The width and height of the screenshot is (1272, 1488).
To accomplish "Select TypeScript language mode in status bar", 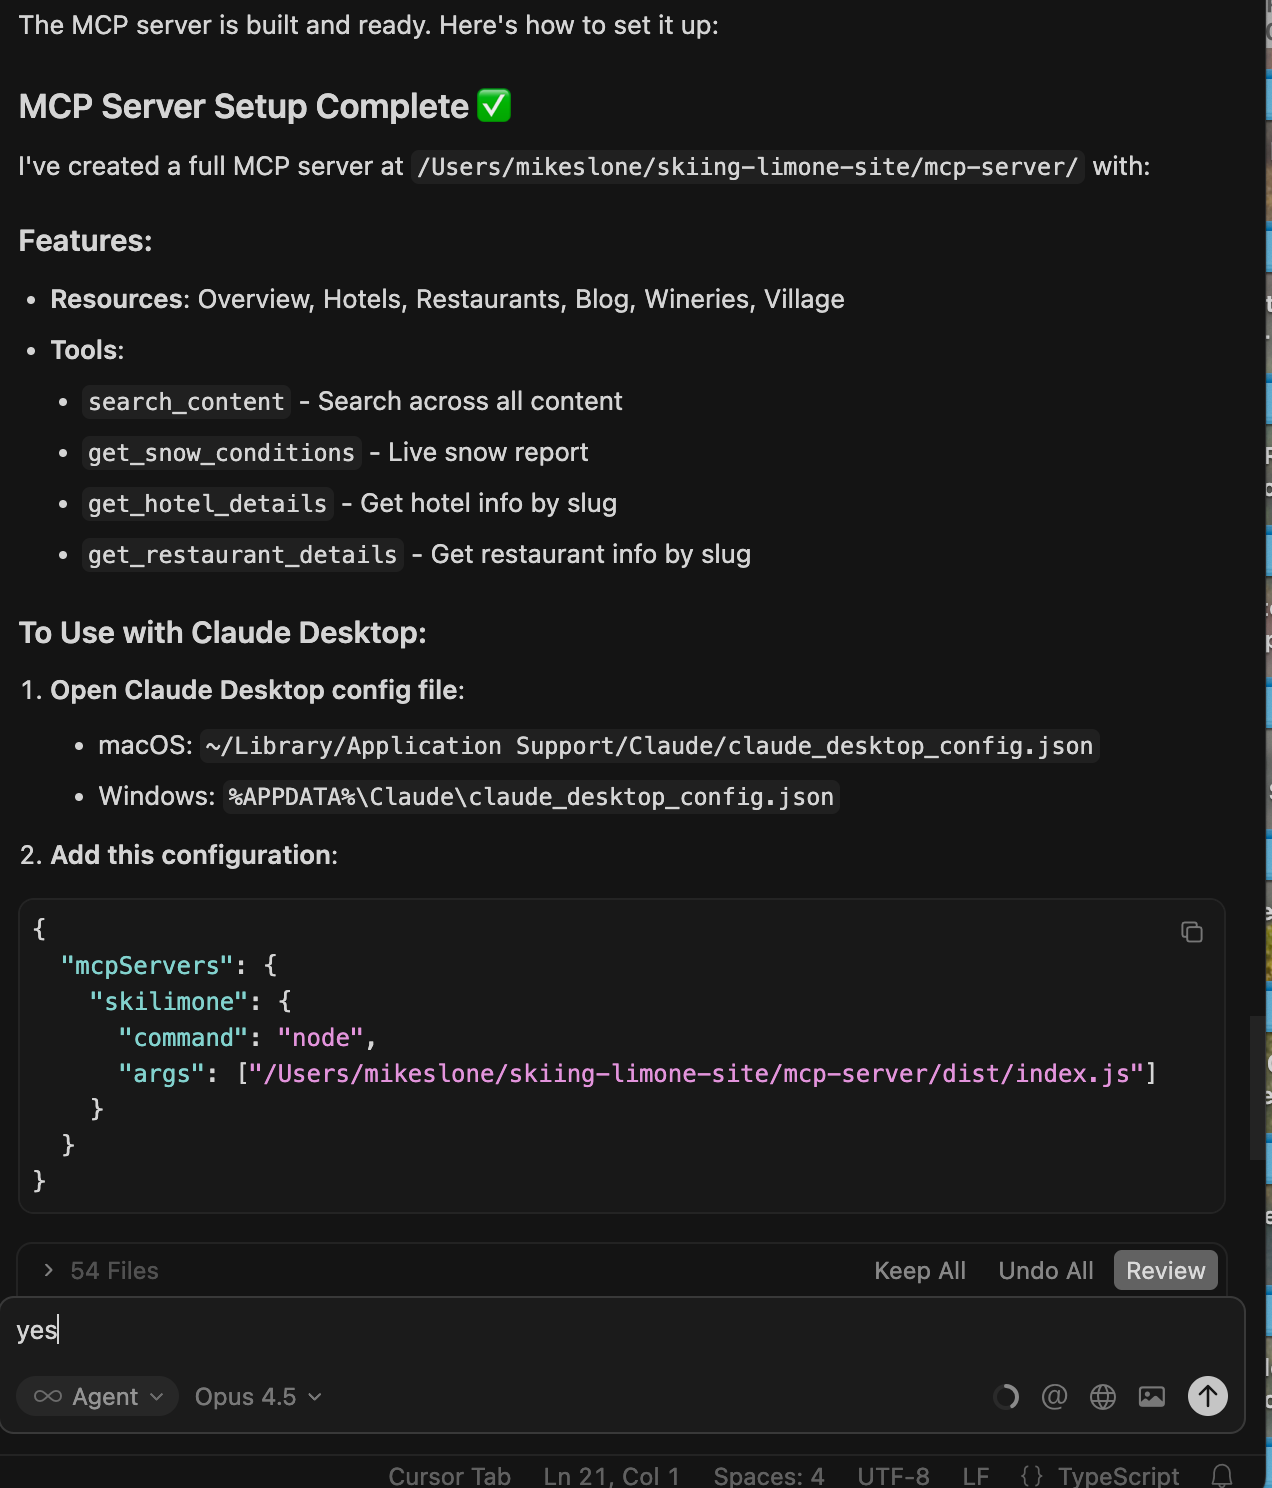I will 1118,1476.
